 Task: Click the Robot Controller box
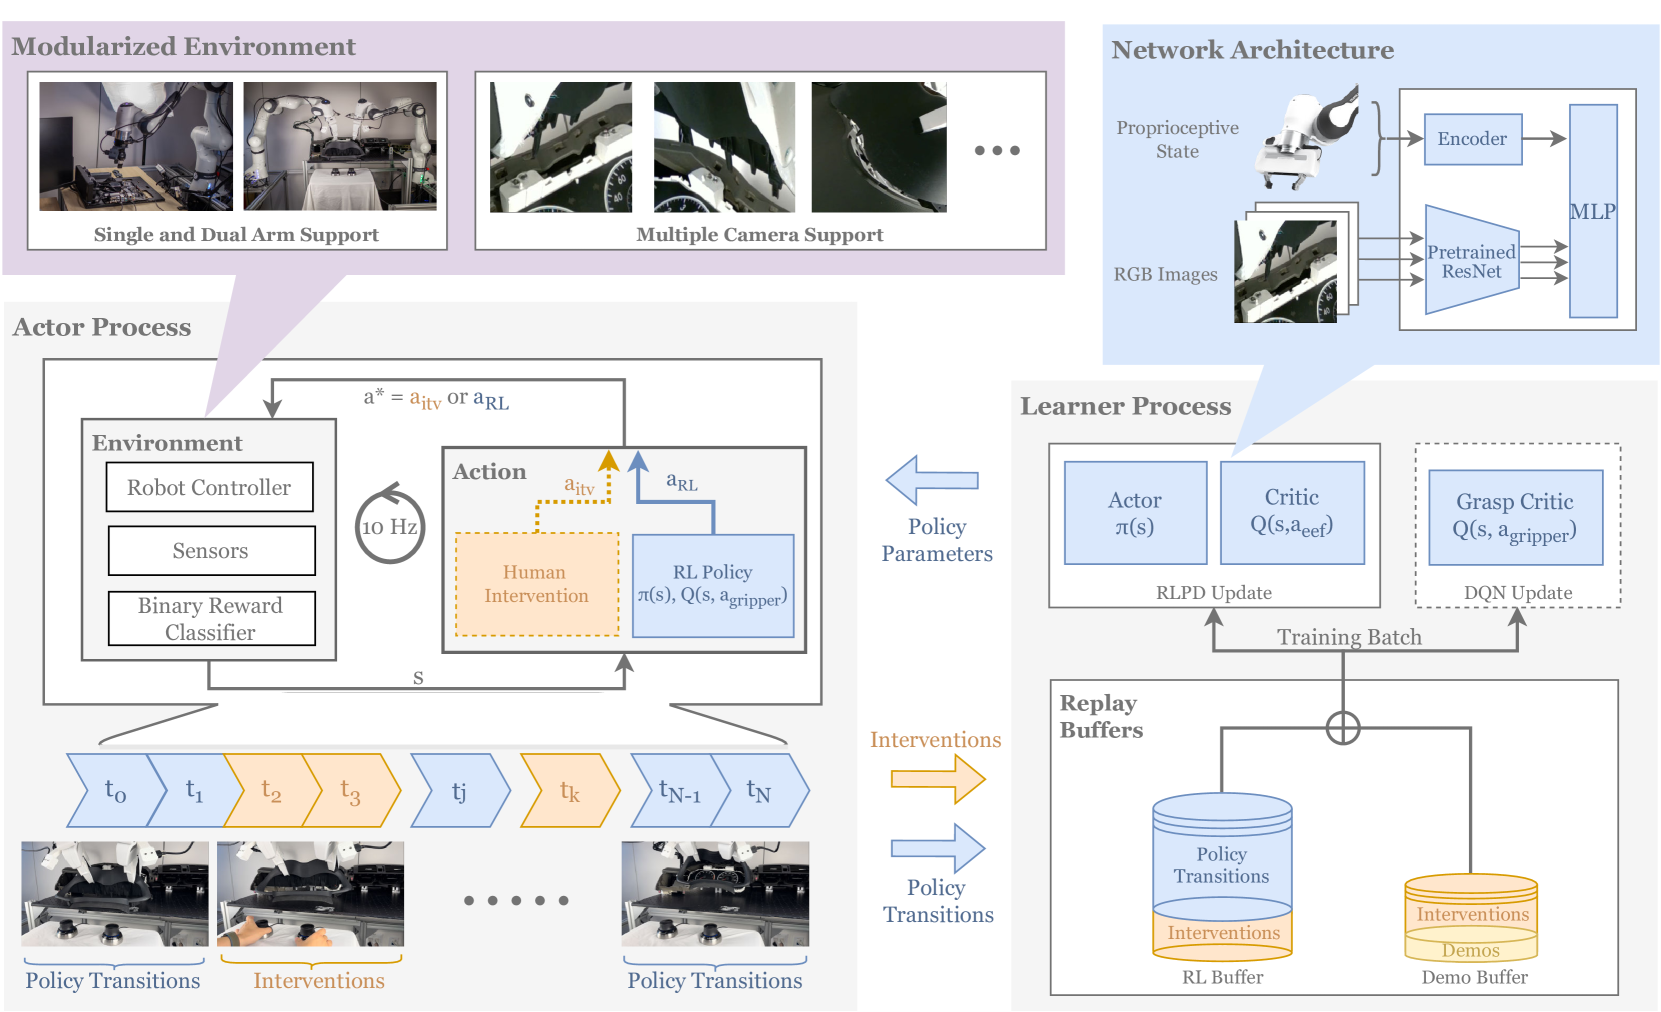209,488
